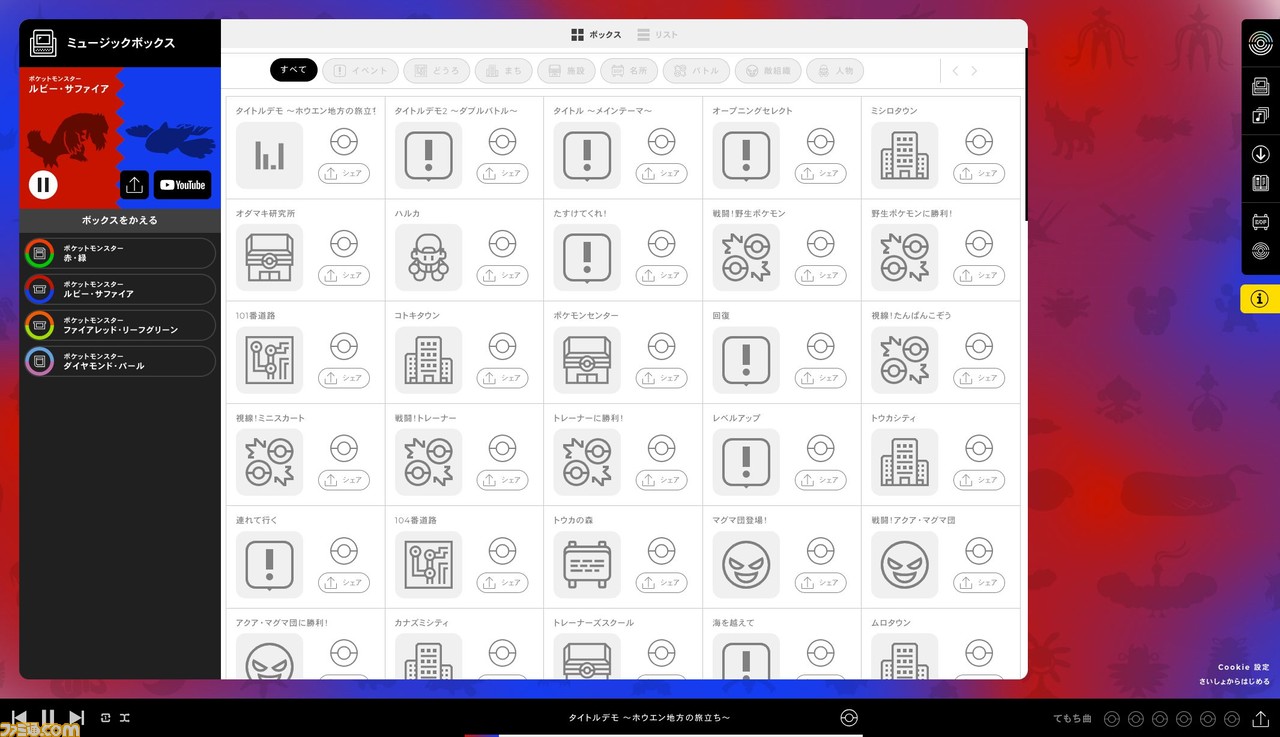Share the オダマキ研究所 track
The width and height of the screenshot is (1280, 737).
344,276
